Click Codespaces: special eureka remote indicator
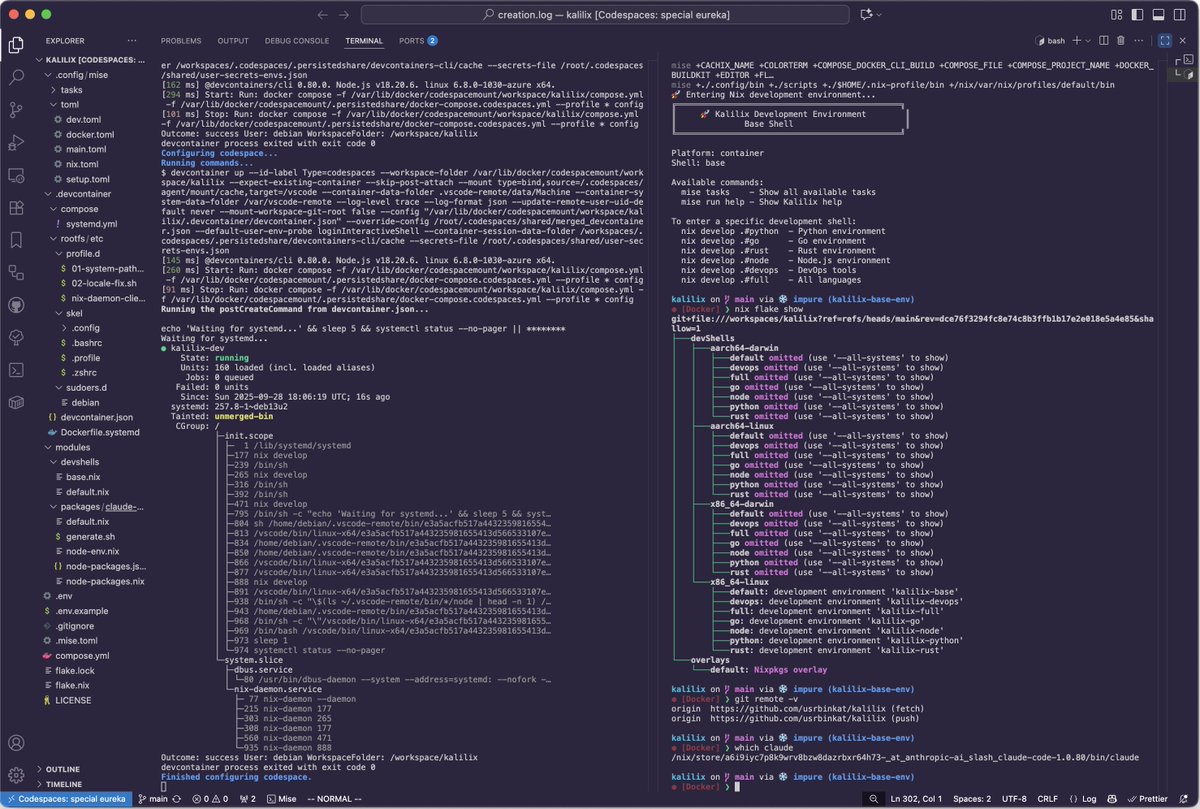Viewport: 1200px width, 809px height. pyautogui.click(x=64, y=799)
